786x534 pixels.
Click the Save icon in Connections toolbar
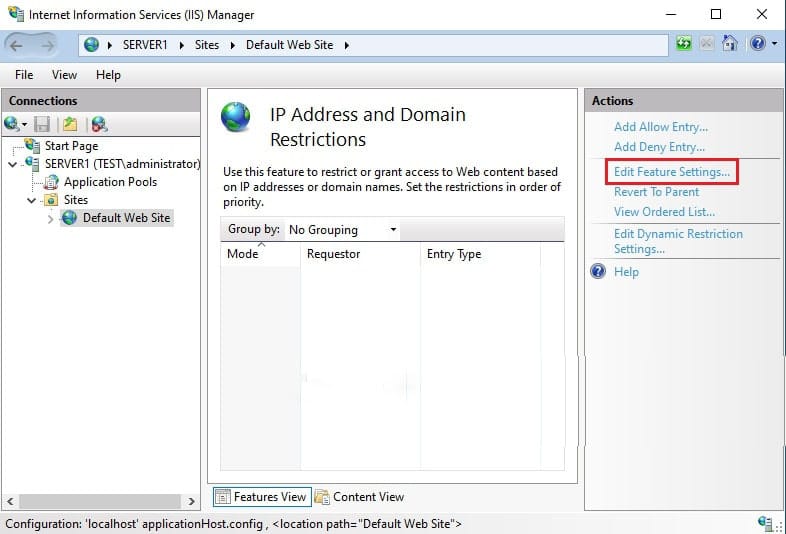tap(42, 124)
